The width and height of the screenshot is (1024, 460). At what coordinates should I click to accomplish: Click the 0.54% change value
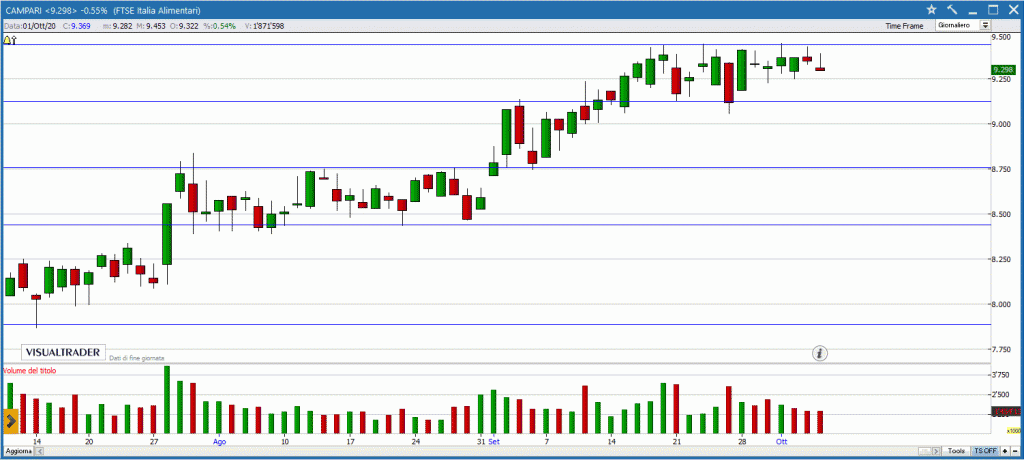click(225, 26)
